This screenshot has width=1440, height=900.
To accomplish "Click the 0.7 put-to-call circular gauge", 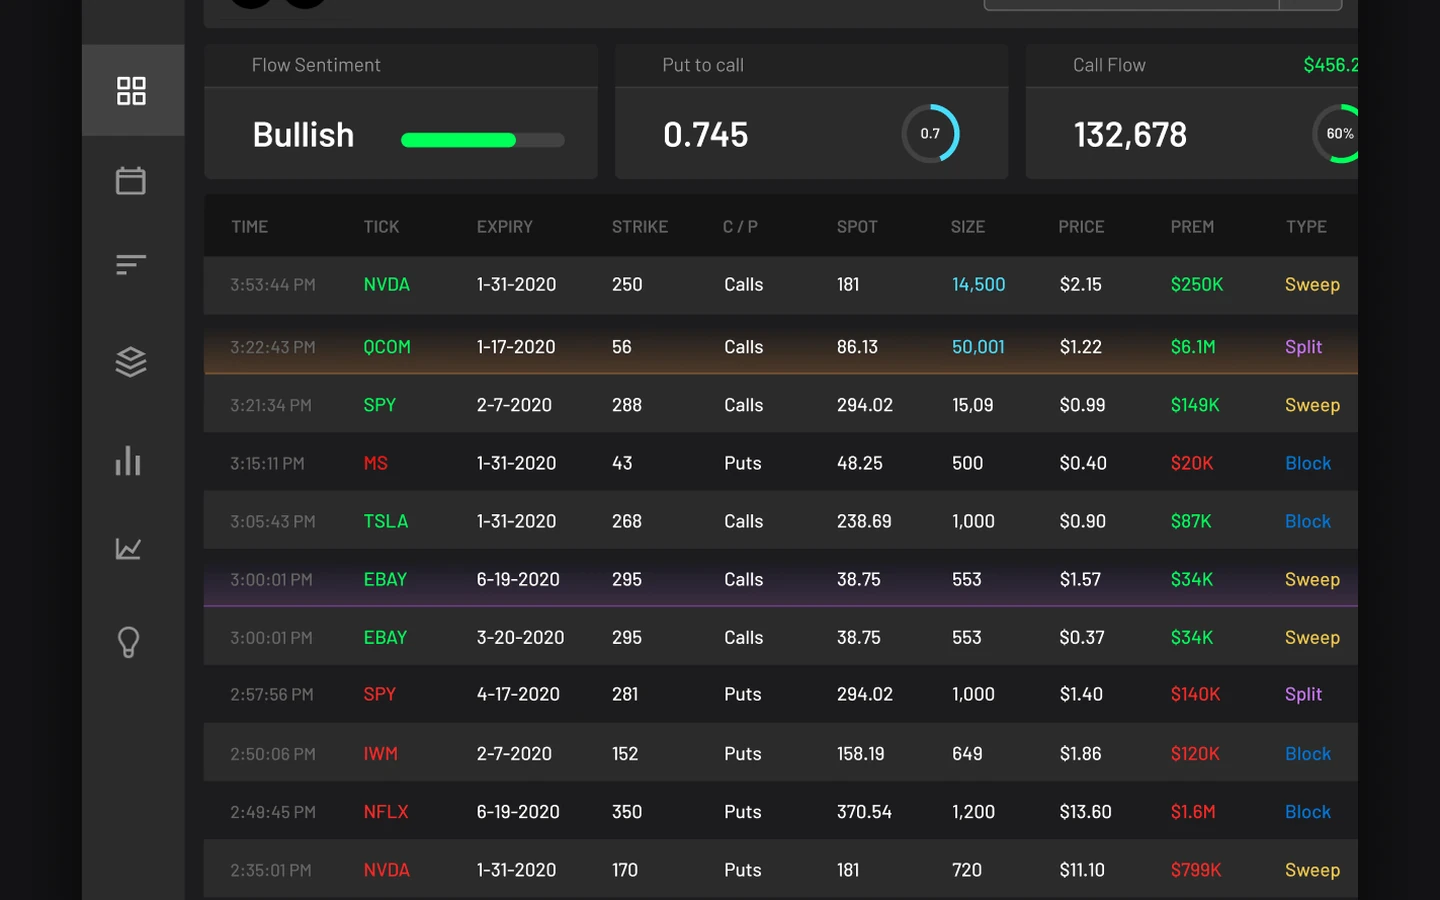I will (x=931, y=133).
